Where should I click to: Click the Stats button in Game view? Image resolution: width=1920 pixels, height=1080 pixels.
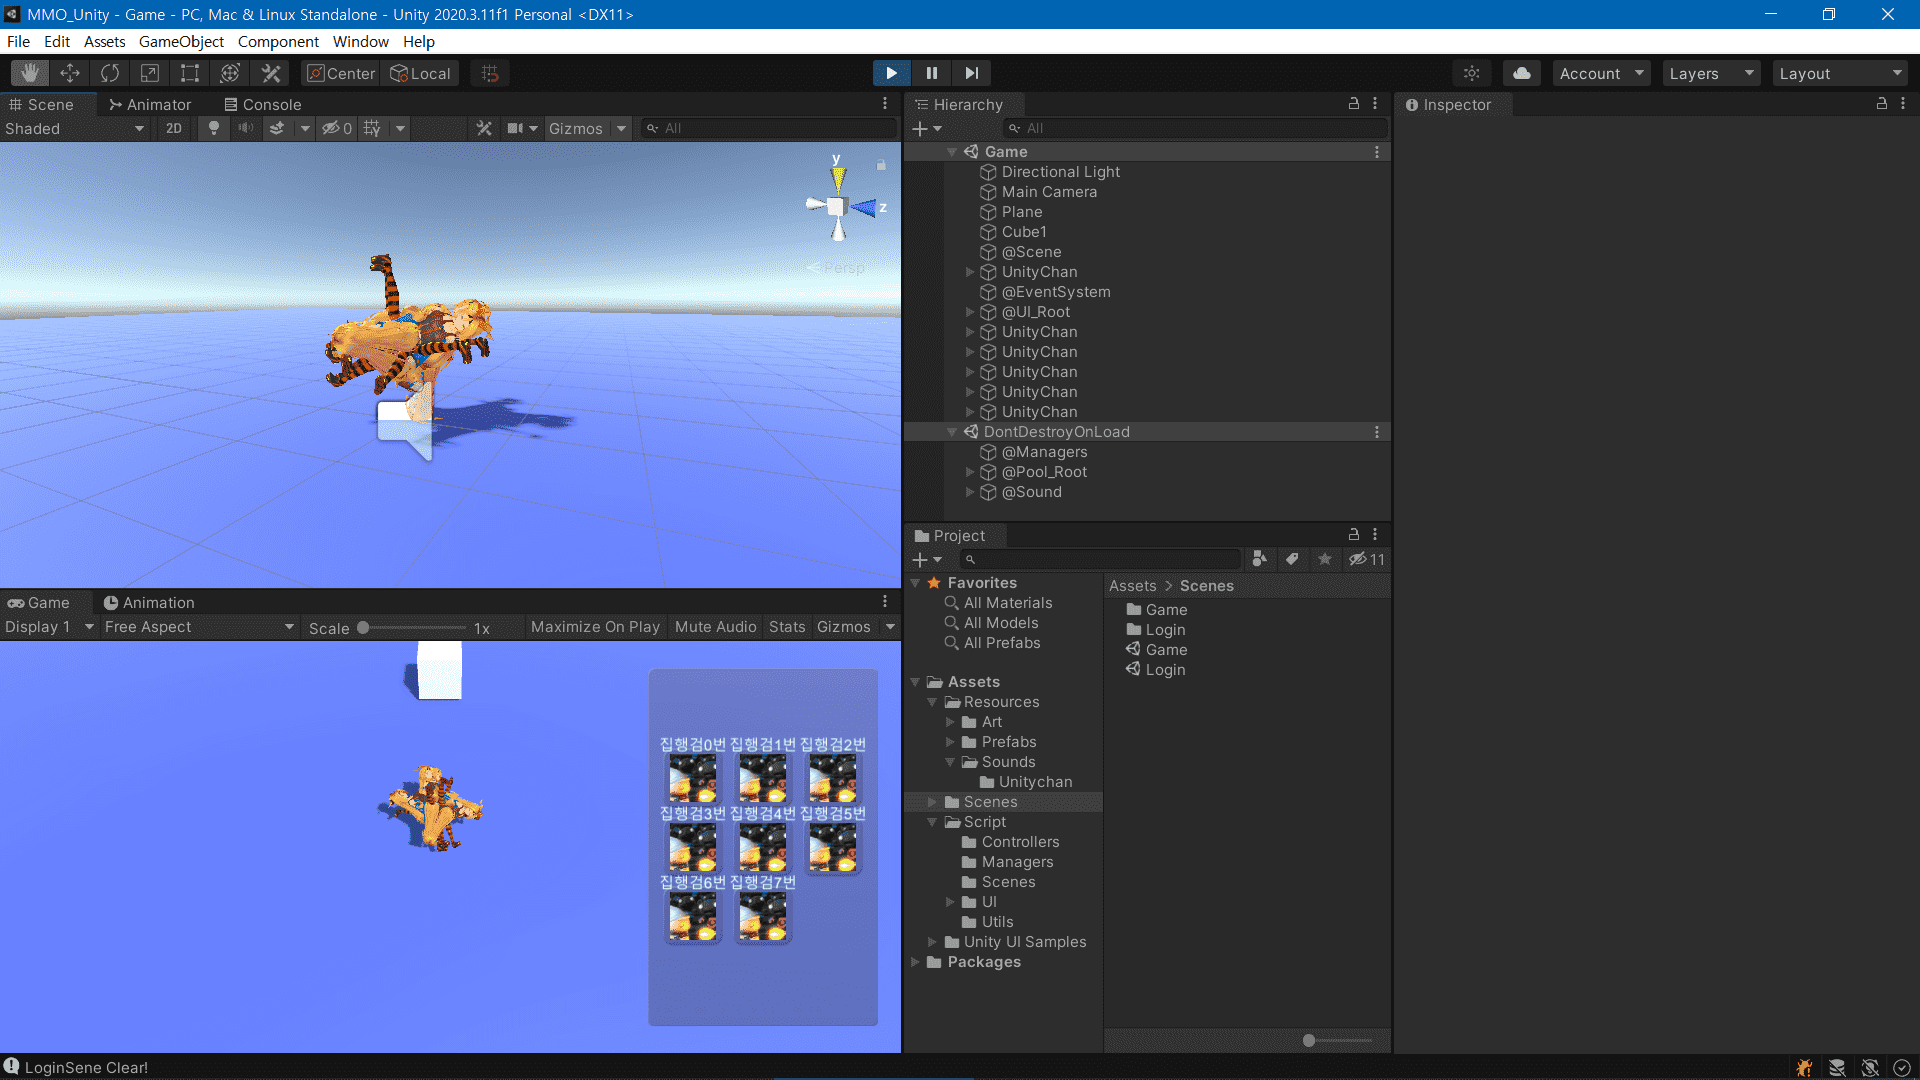coord(787,627)
